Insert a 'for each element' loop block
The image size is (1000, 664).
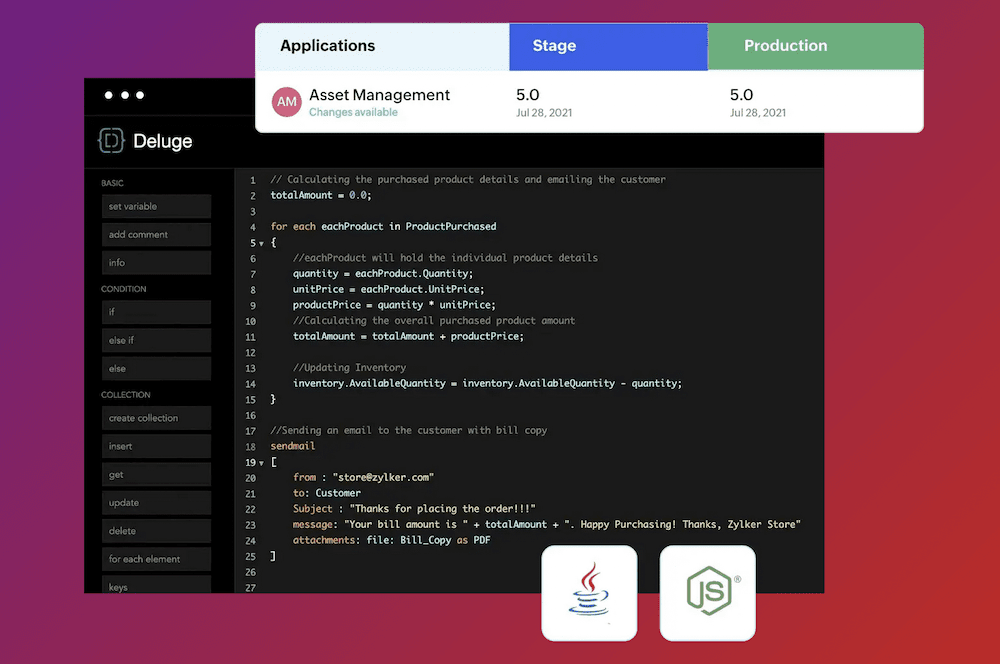pyautogui.click(x=156, y=558)
